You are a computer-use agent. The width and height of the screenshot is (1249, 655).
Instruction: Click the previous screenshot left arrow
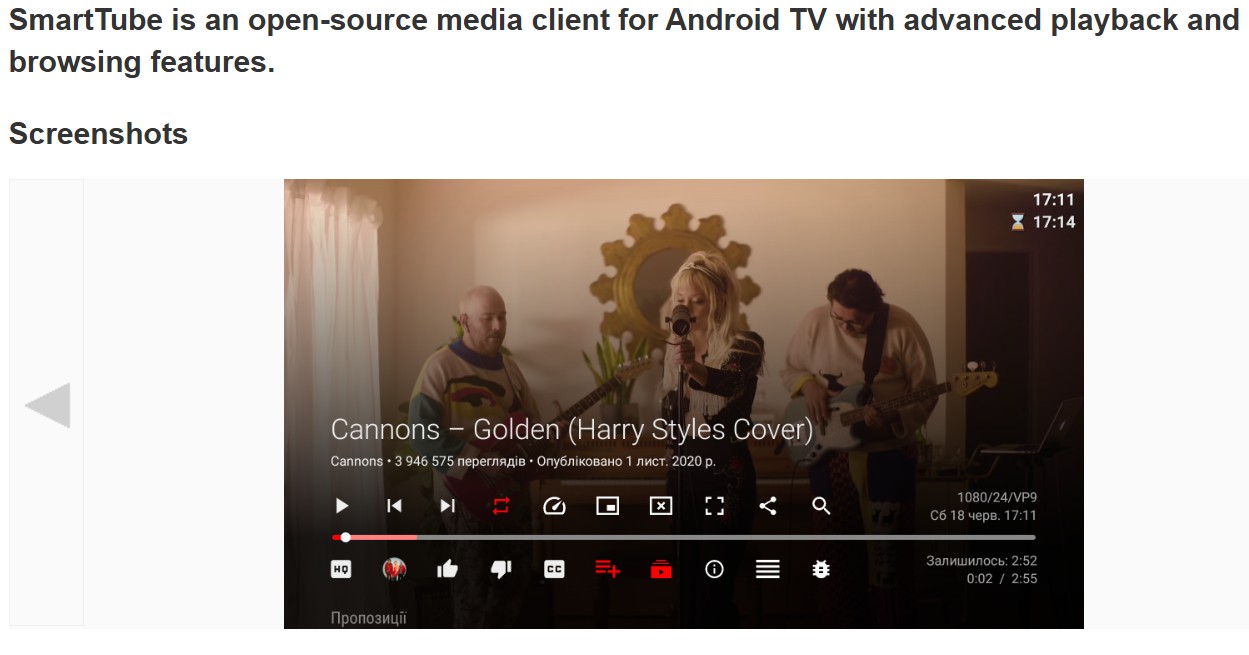click(x=47, y=404)
